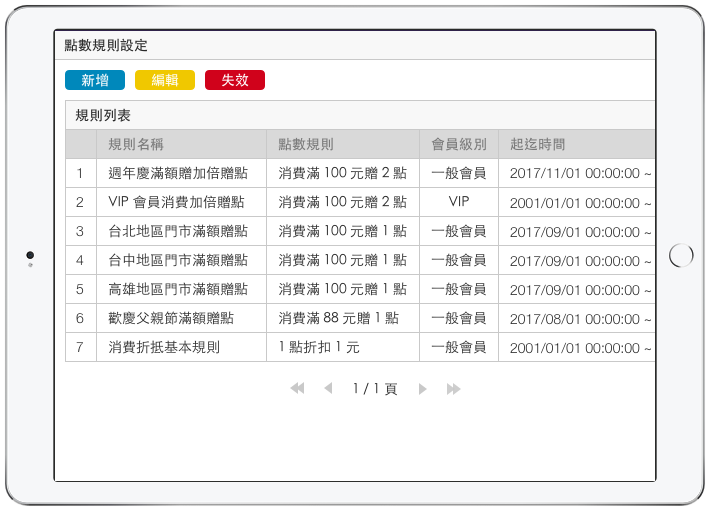Select the 週年慶滿額贈加倍贈點 rule row
The width and height of the screenshot is (710, 510).
click(x=177, y=174)
